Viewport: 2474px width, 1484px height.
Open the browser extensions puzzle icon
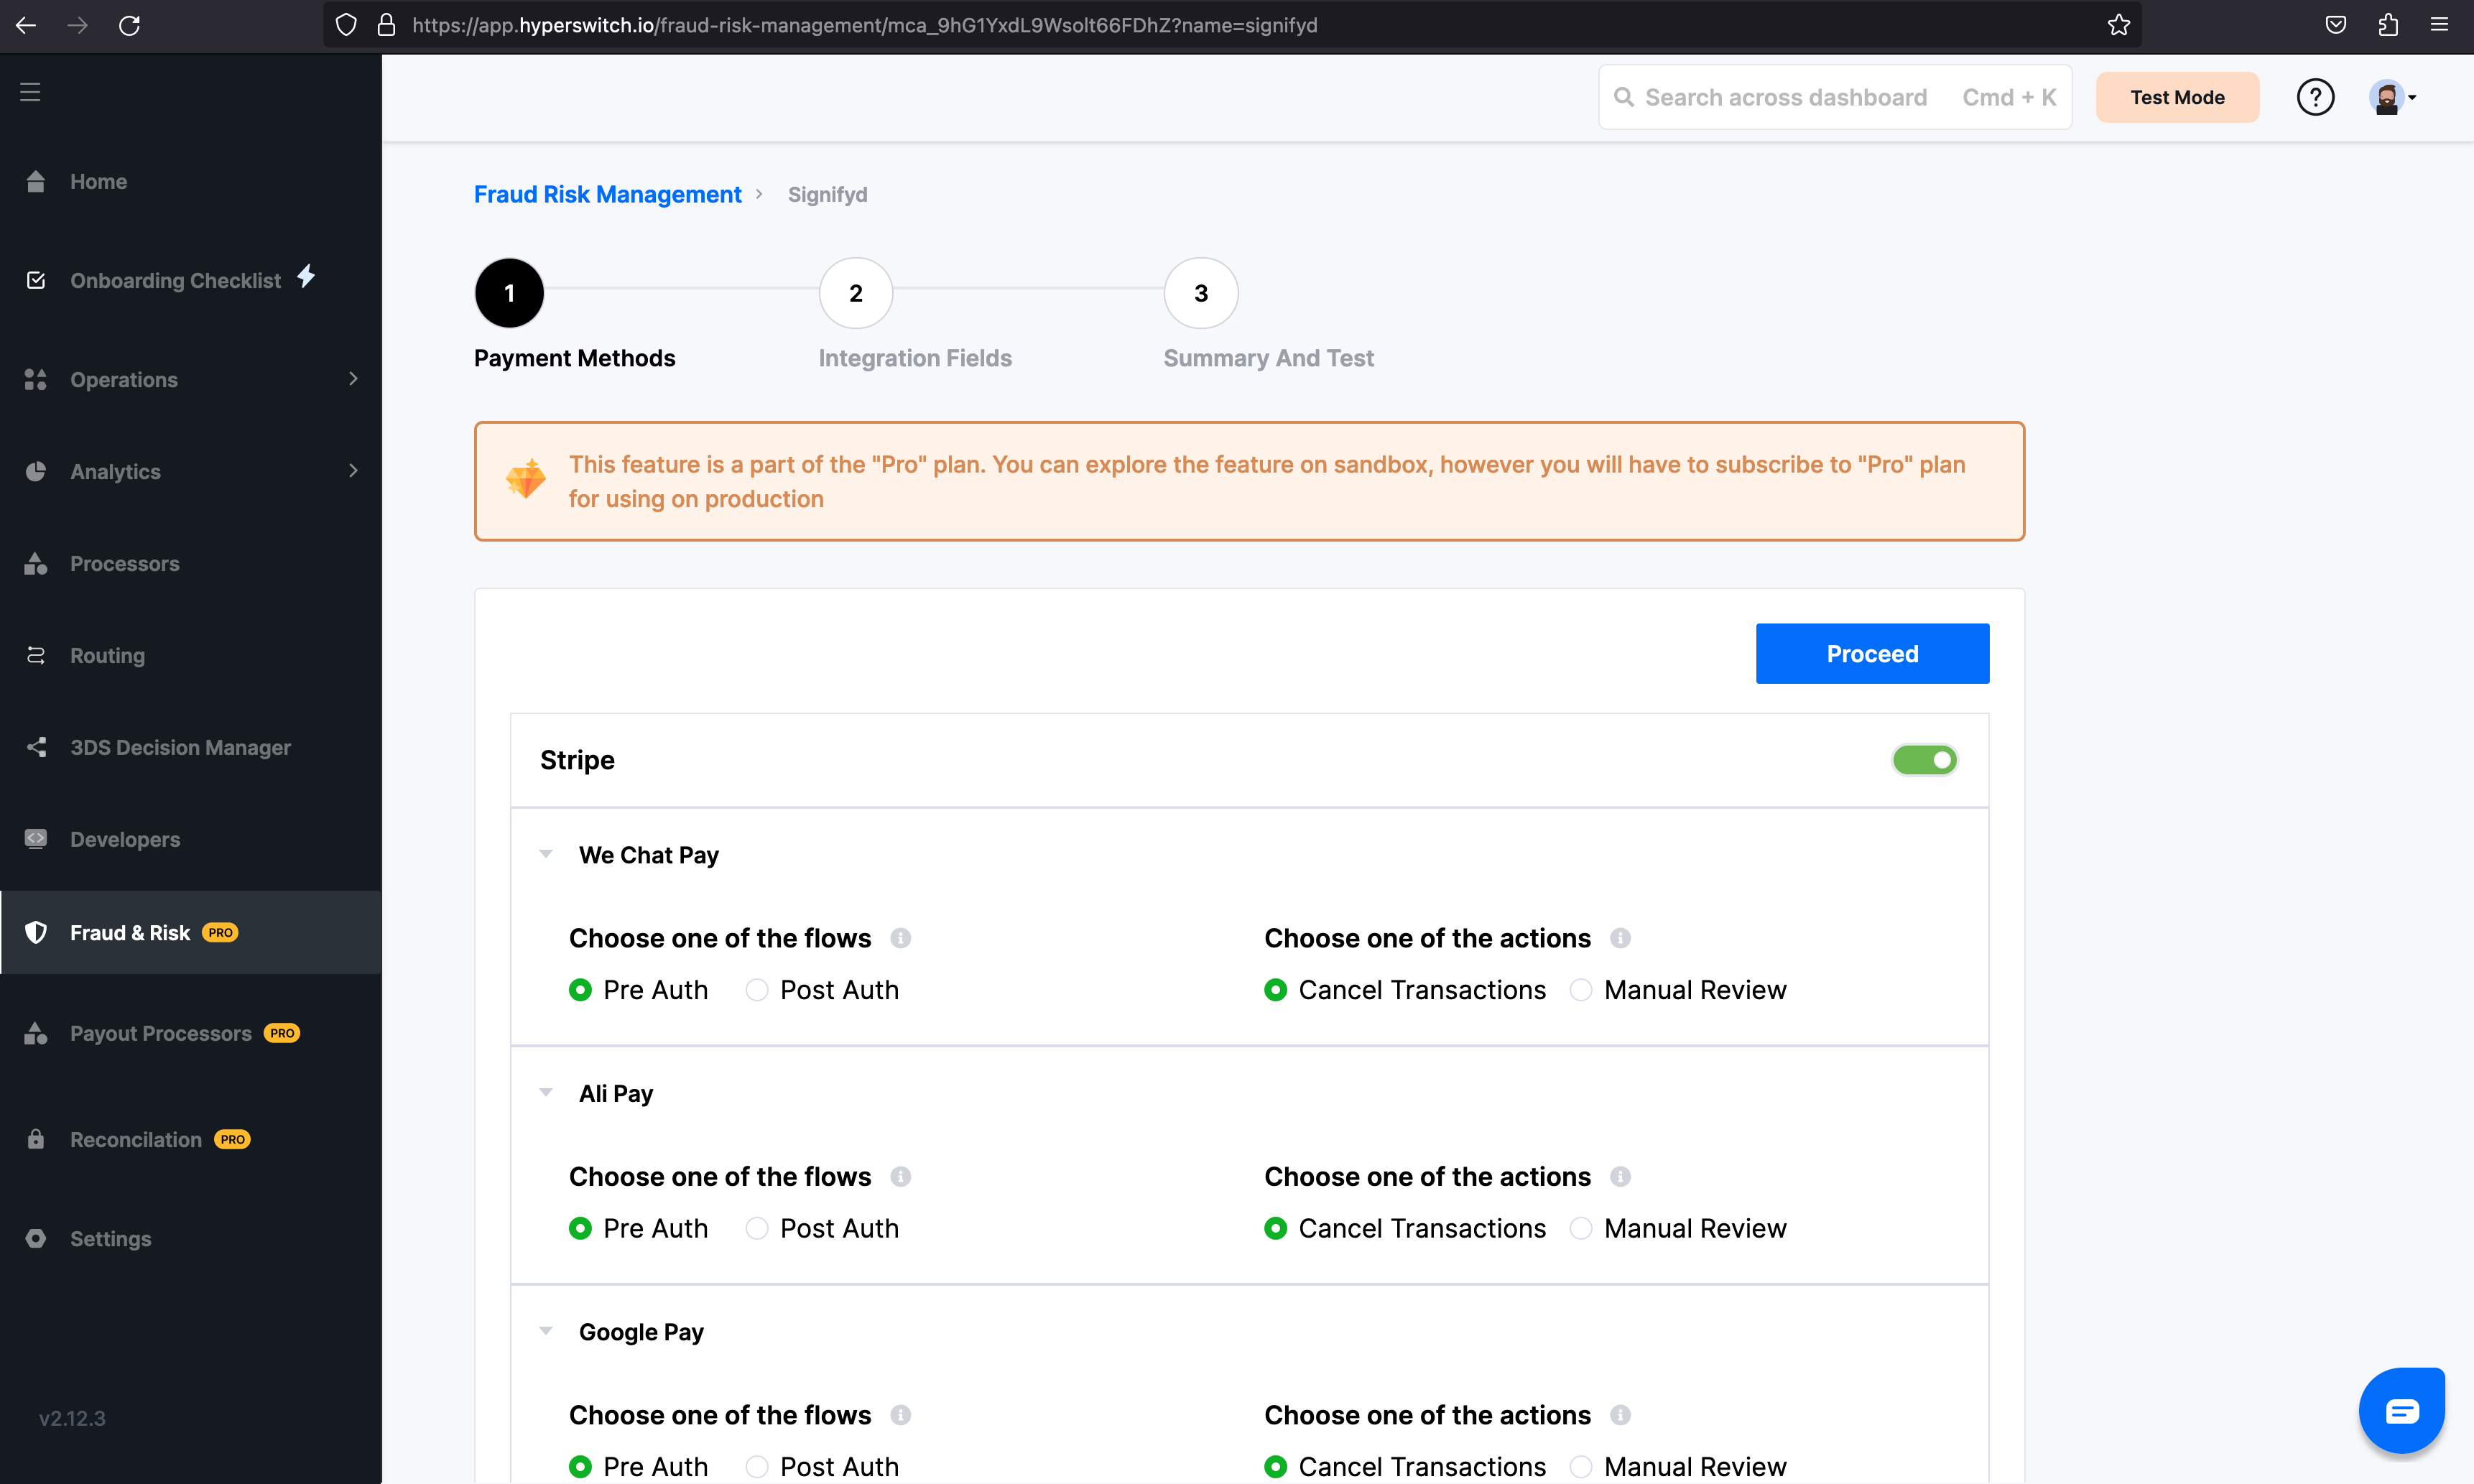pyautogui.click(x=2388, y=25)
